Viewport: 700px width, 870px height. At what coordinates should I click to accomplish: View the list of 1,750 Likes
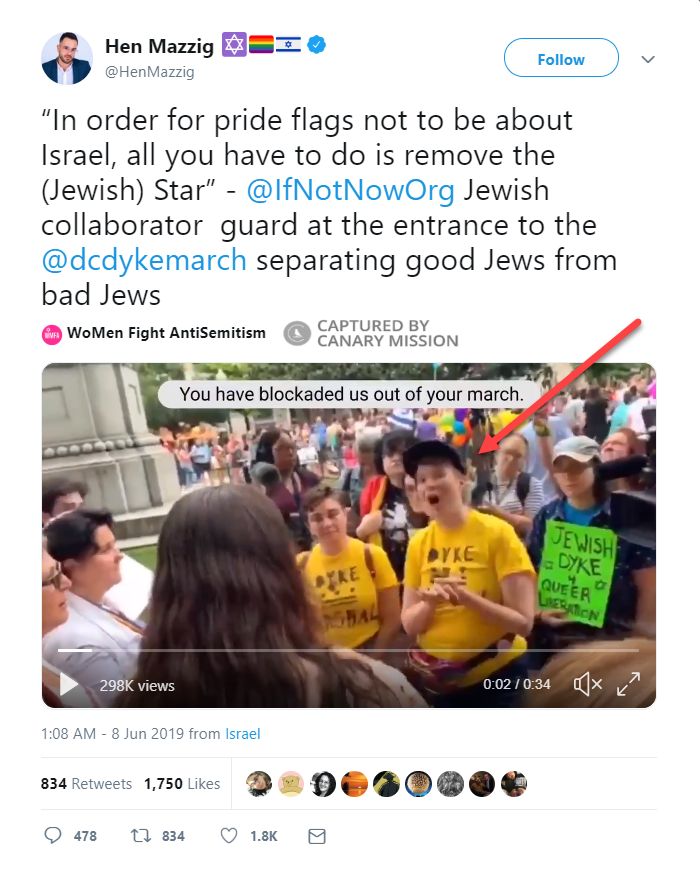pyautogui.click(x=182, y=783)
